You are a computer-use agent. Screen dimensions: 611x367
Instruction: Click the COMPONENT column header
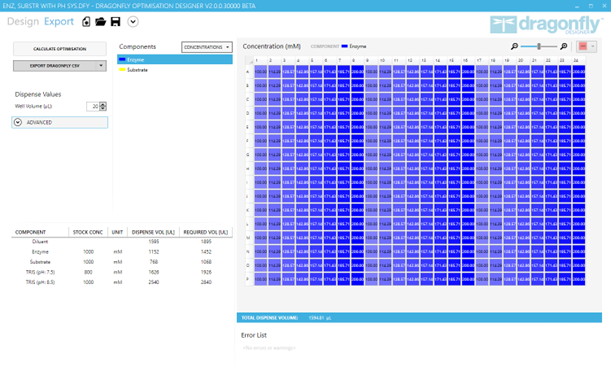pos(40,232)
